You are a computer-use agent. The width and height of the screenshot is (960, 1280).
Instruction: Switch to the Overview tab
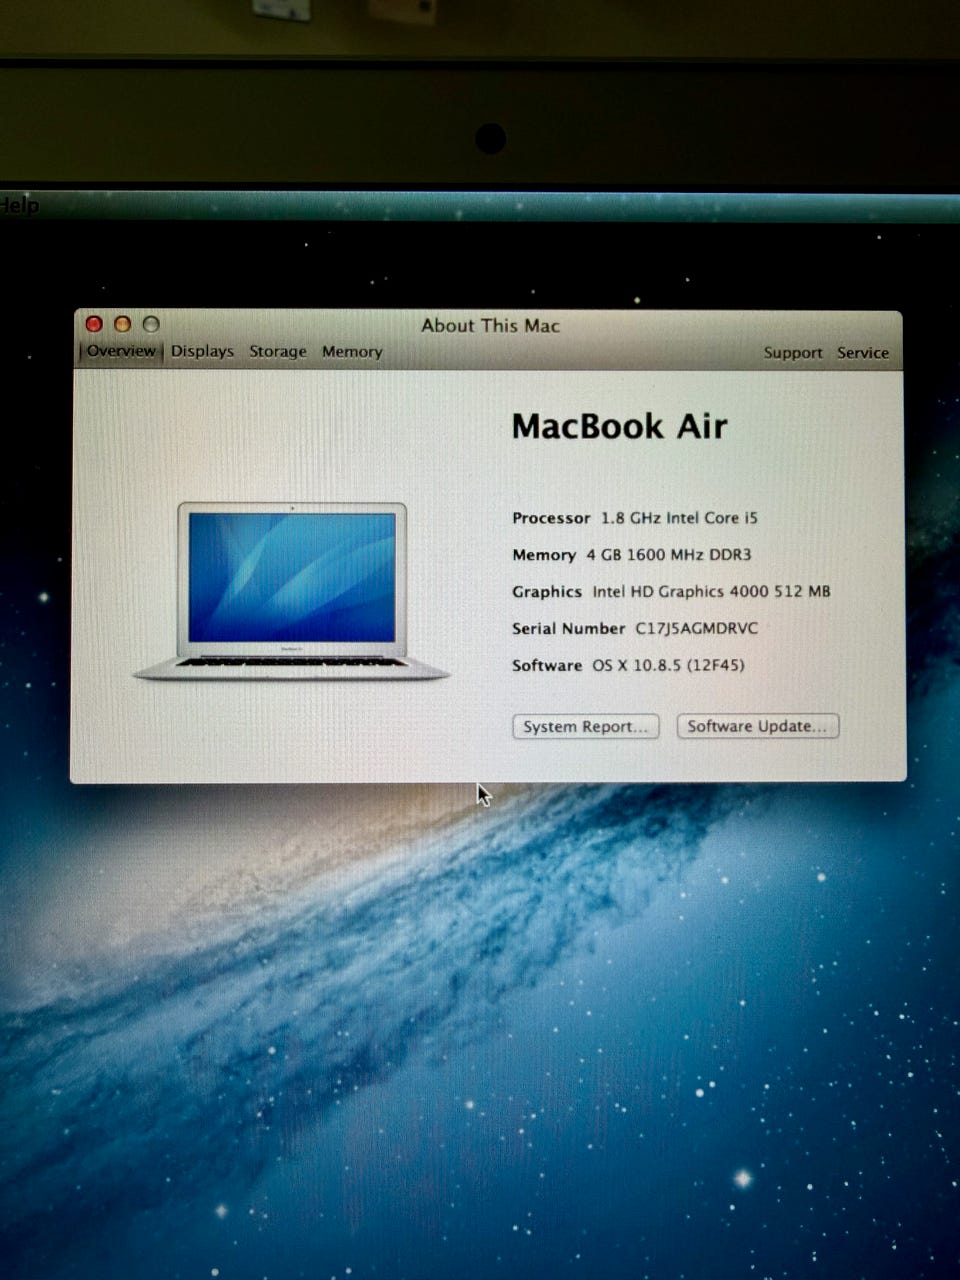pyautogui.click(x=120, y=351)
